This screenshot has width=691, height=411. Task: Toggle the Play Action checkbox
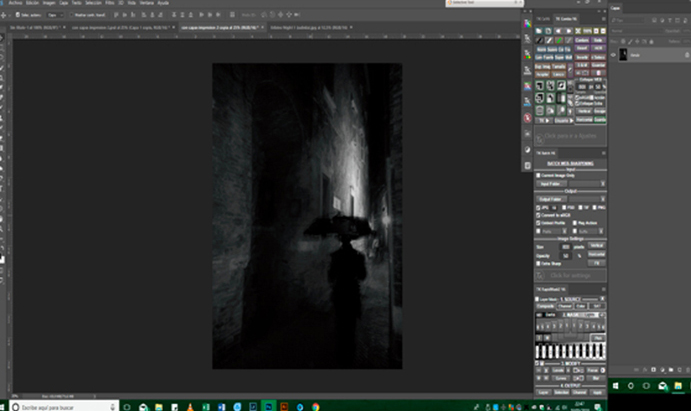tap(574, 222)
